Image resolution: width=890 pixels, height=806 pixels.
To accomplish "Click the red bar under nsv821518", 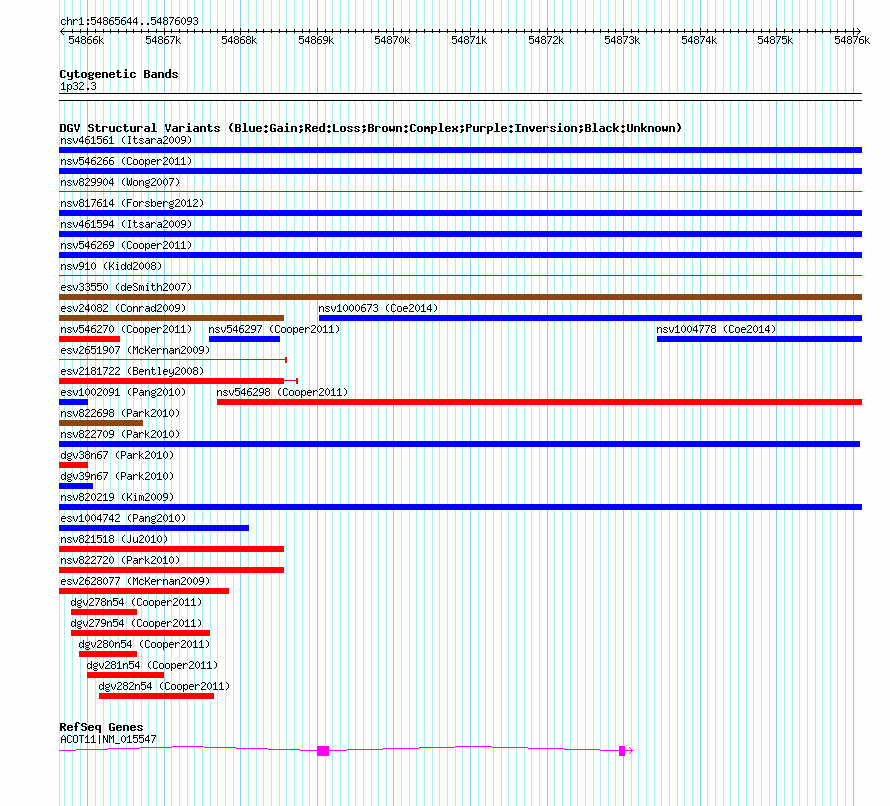I will click(171, 549).
